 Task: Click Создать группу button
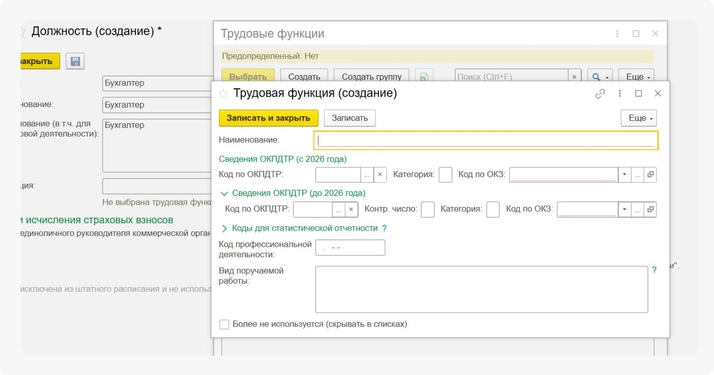(x=372, y=76)
